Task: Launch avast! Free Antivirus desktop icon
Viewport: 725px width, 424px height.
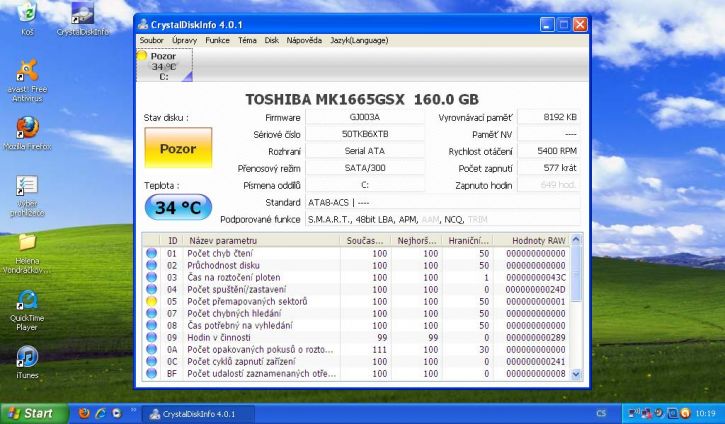Action: point(27,80)
